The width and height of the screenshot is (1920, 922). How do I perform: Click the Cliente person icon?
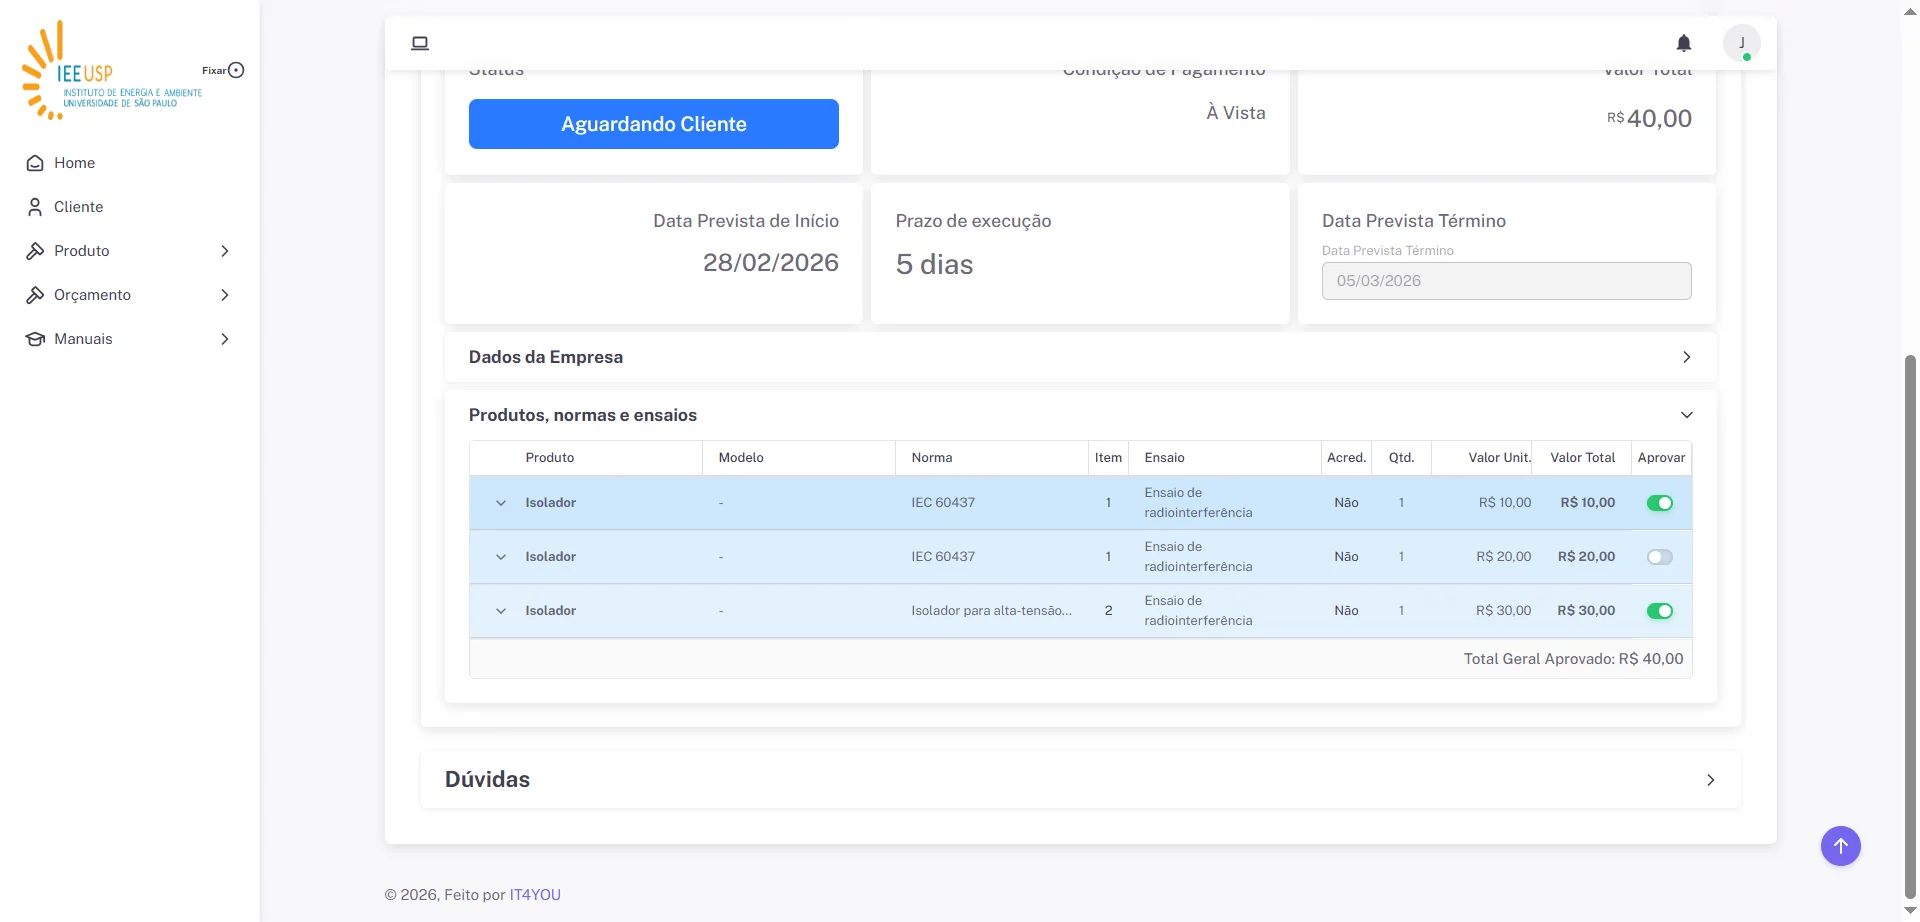click(x=35, y=207)
